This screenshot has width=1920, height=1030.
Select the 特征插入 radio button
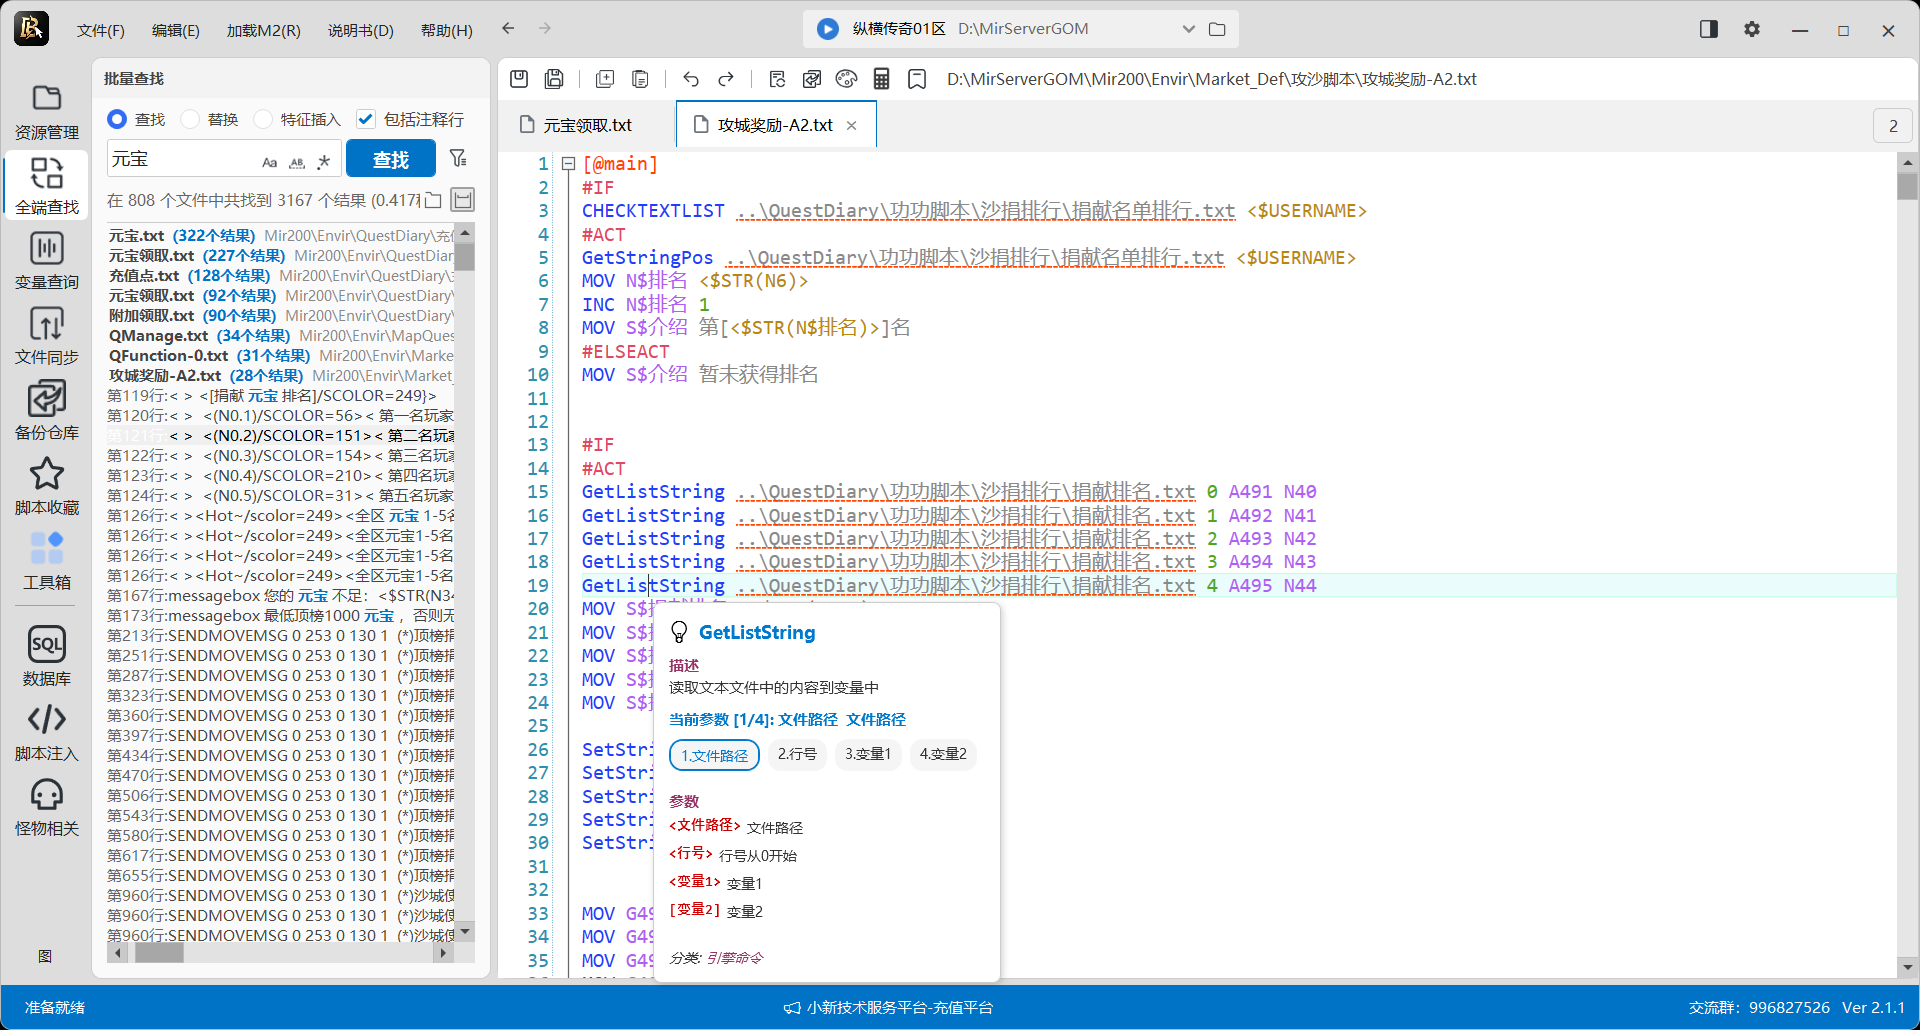click(263, 119)
